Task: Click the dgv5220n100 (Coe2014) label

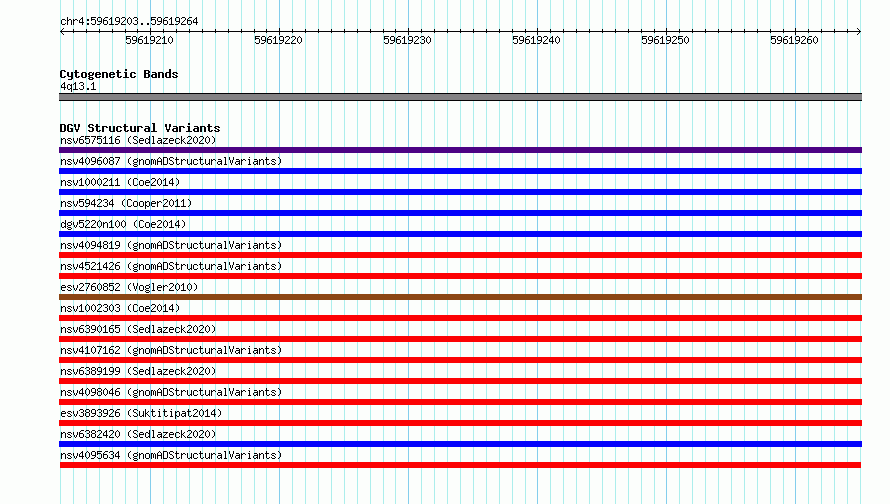Action: [x=123, y=224]
